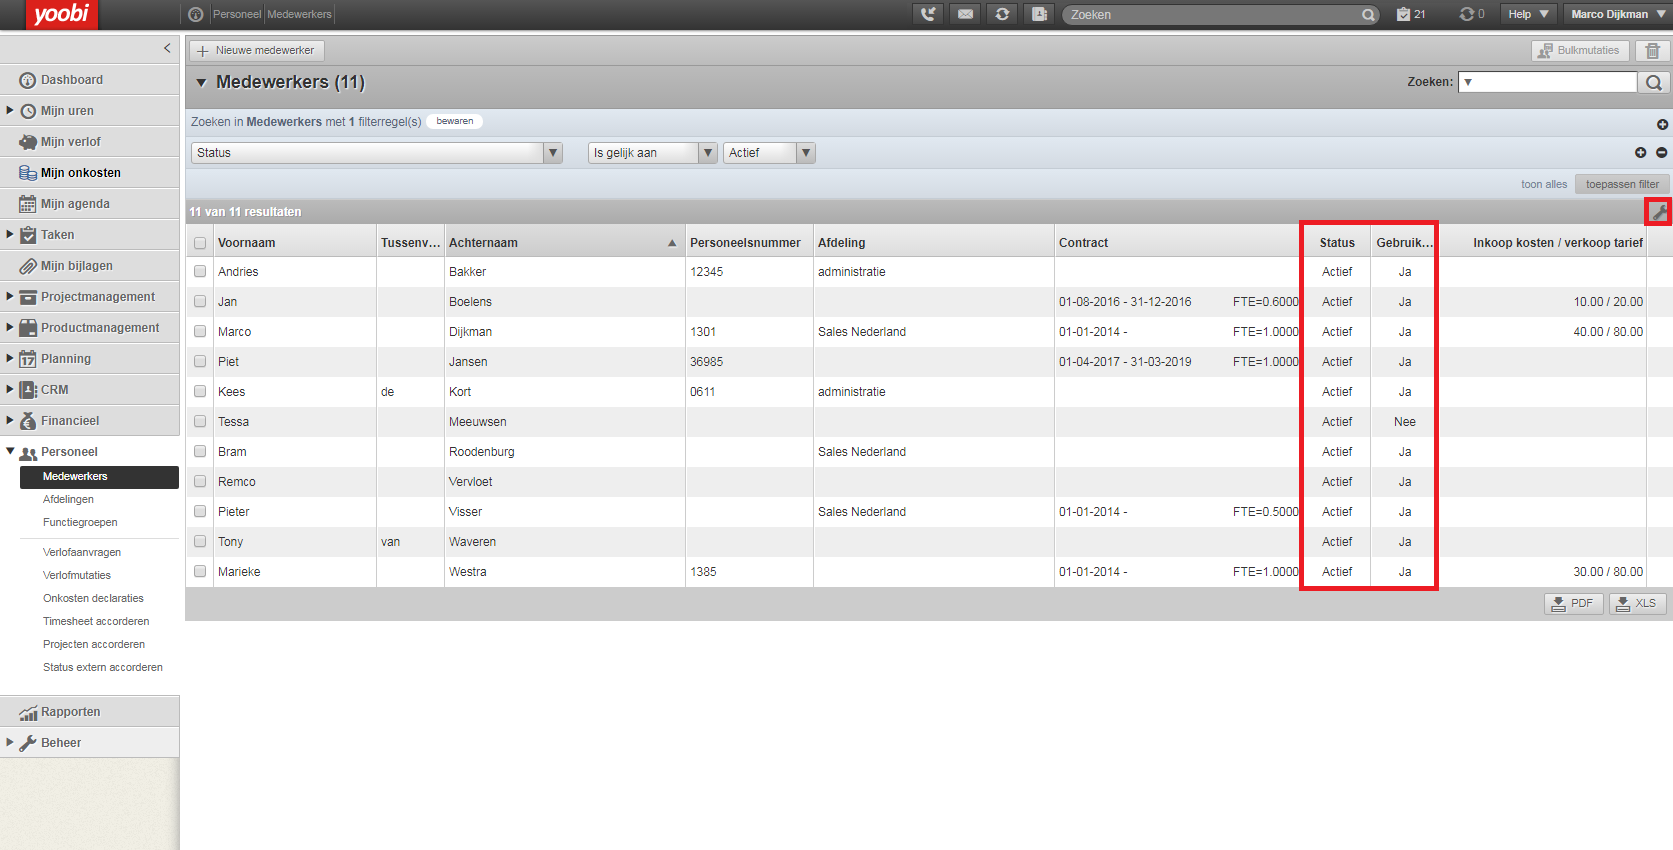This screenshot has width=1673, height=850.
Task: Open Mijn verlof in the sidebar
Action: [90, 142]
